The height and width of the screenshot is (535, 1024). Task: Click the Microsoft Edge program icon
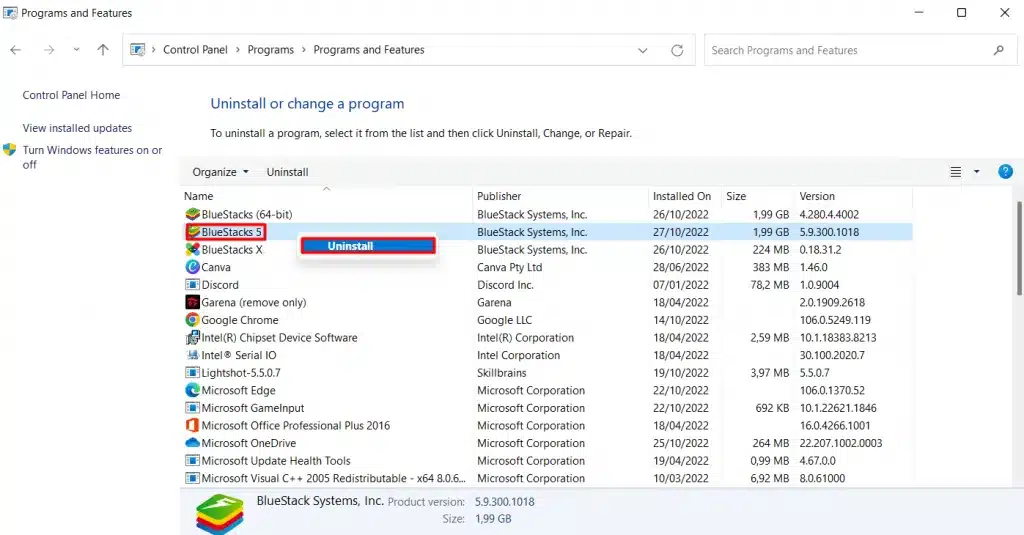192,391
